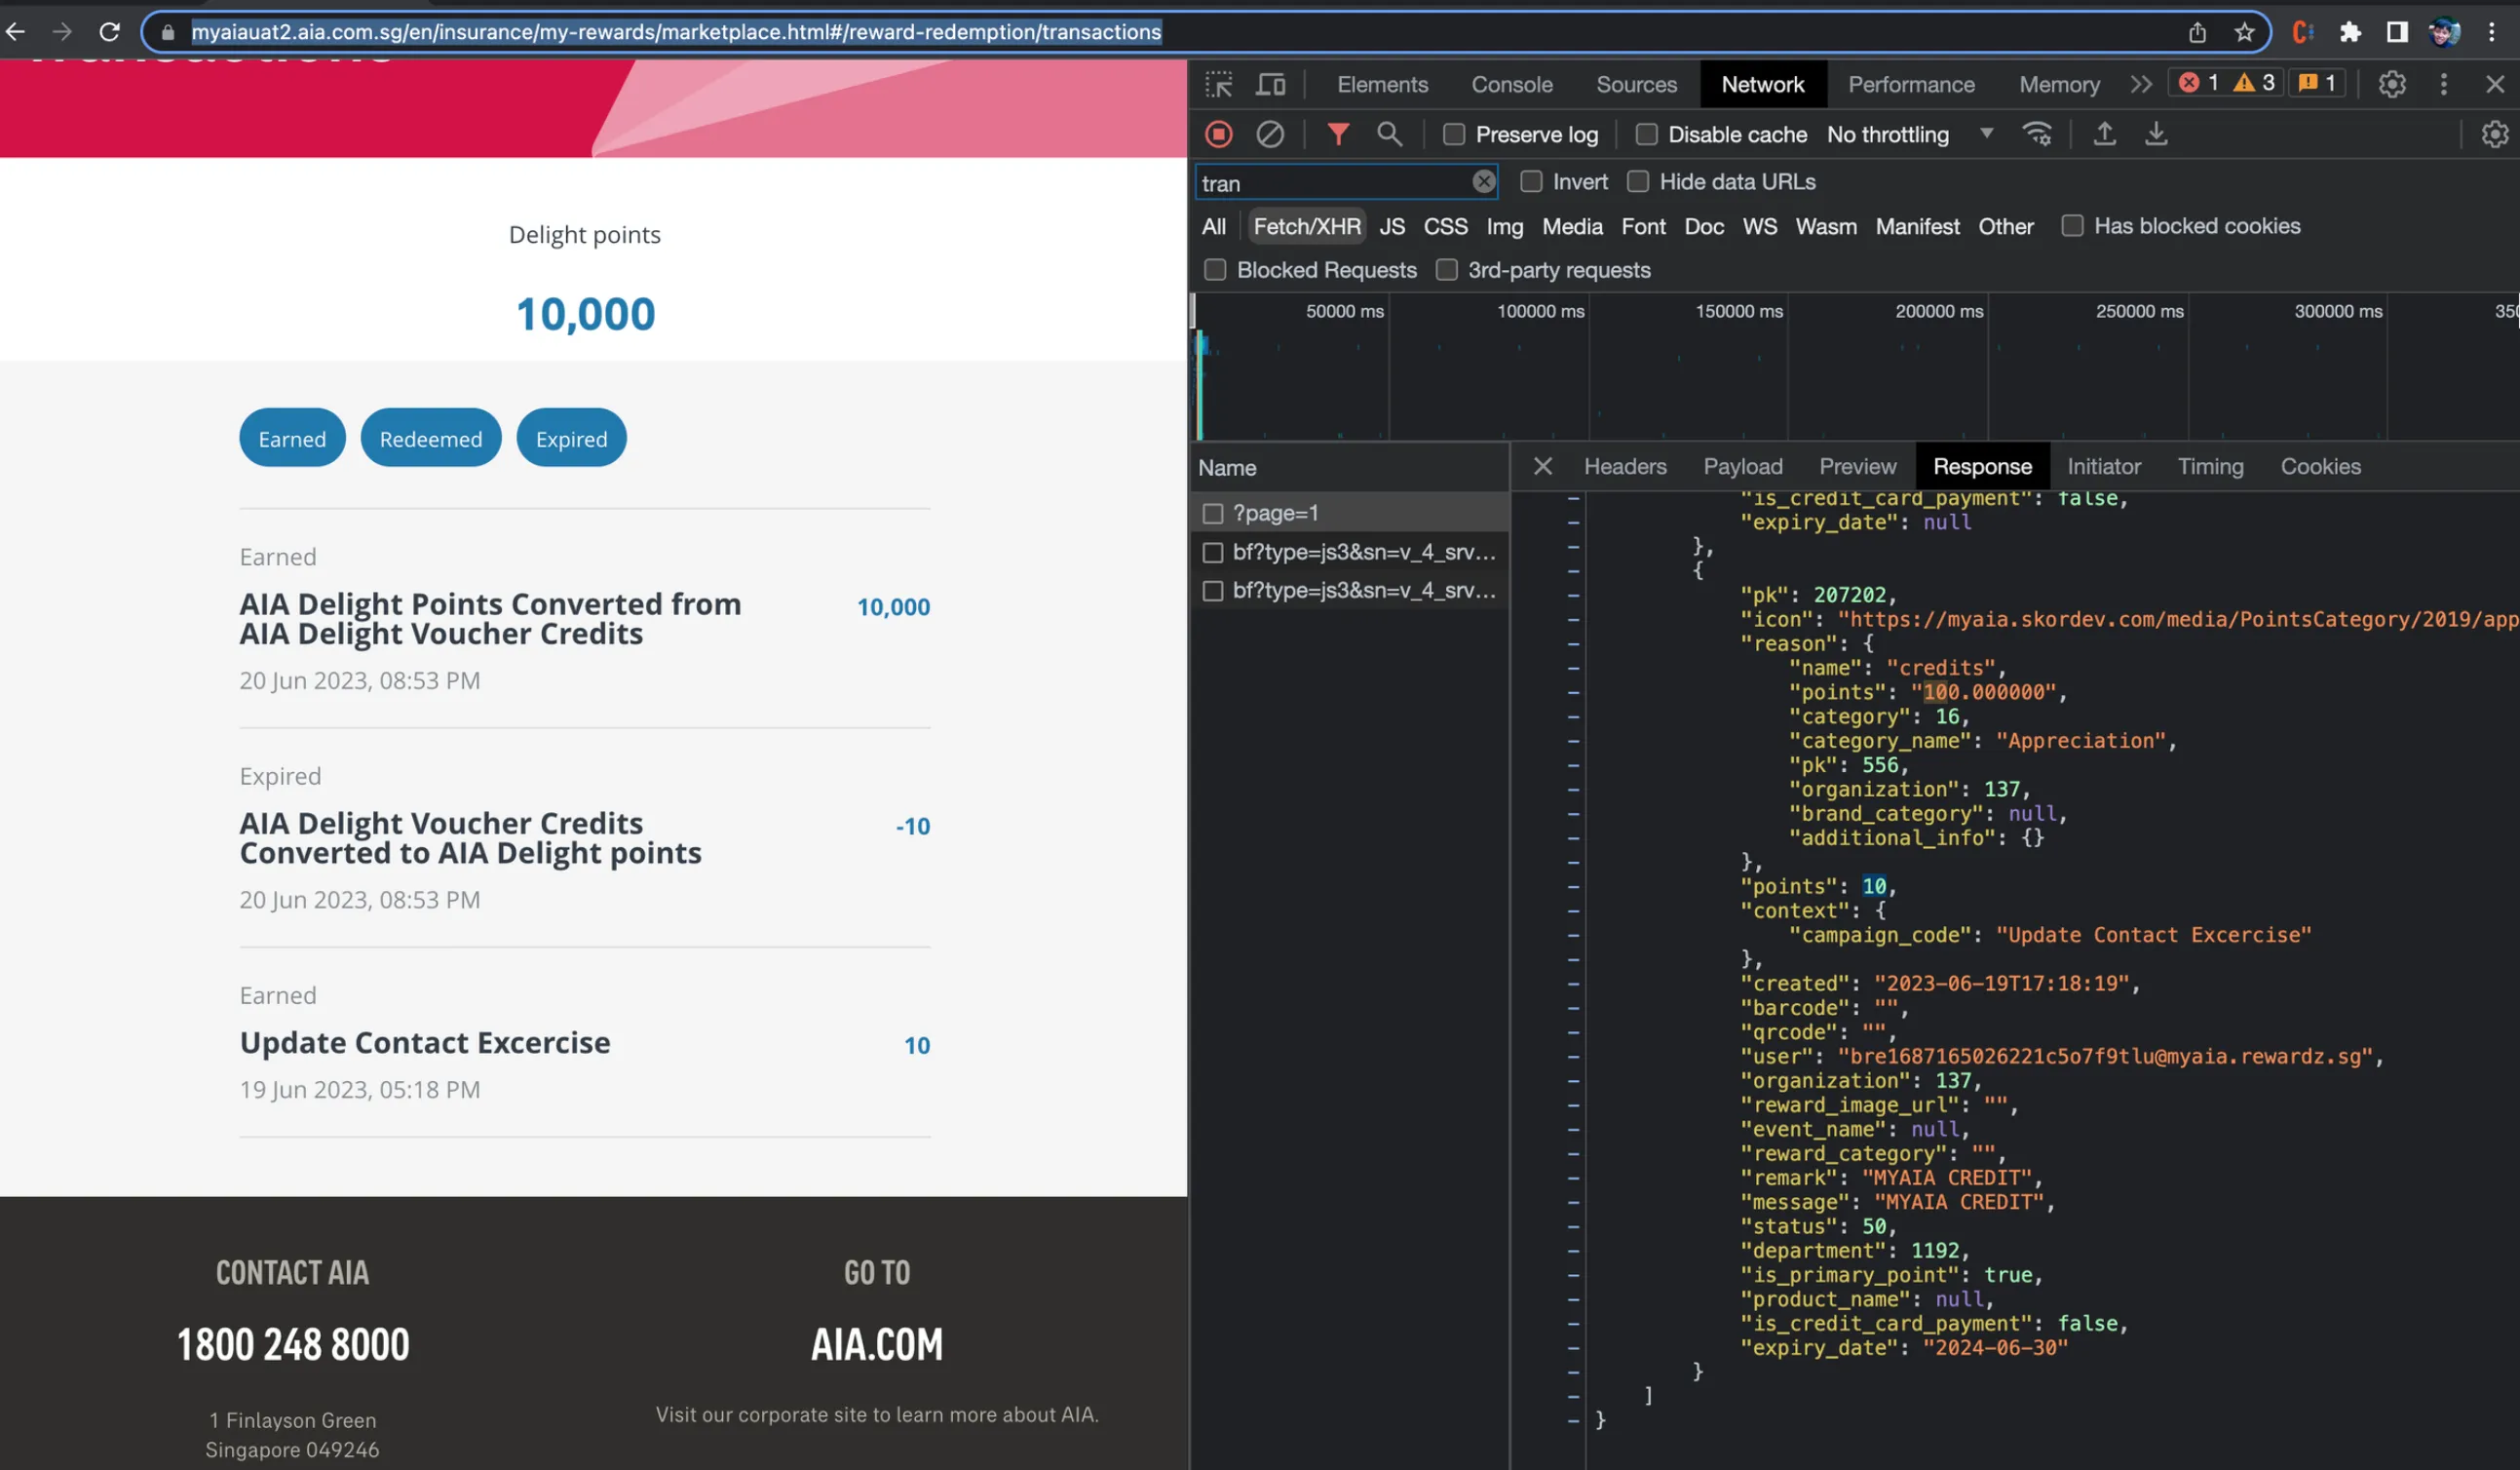This screenshot has height=1470, width=2520.
Task: Filter transactions by Earned
Action: (x=292, y=439)
